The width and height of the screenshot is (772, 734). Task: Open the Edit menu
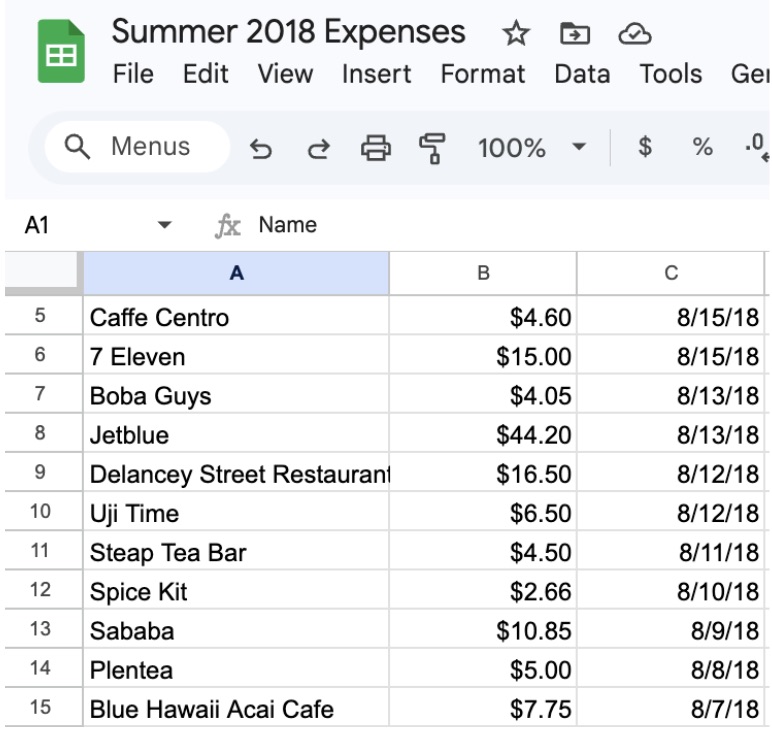pos(205,74)
